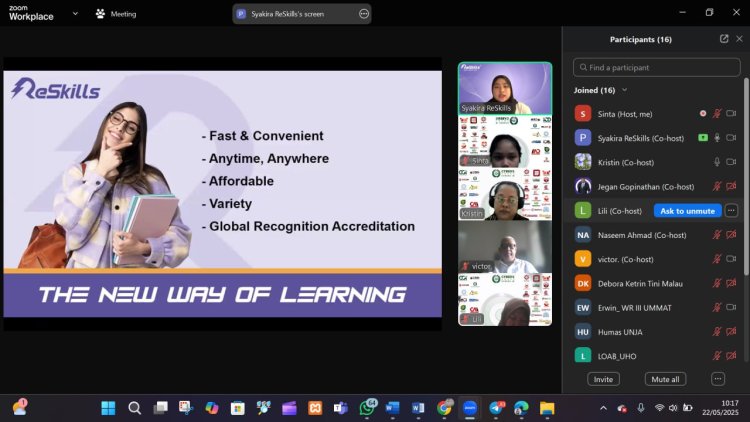The height and width of the screenshot is (422, 750).
Task: Click Jegan Gopinathan's profile avatar
Action: click(x=583, y=186)
